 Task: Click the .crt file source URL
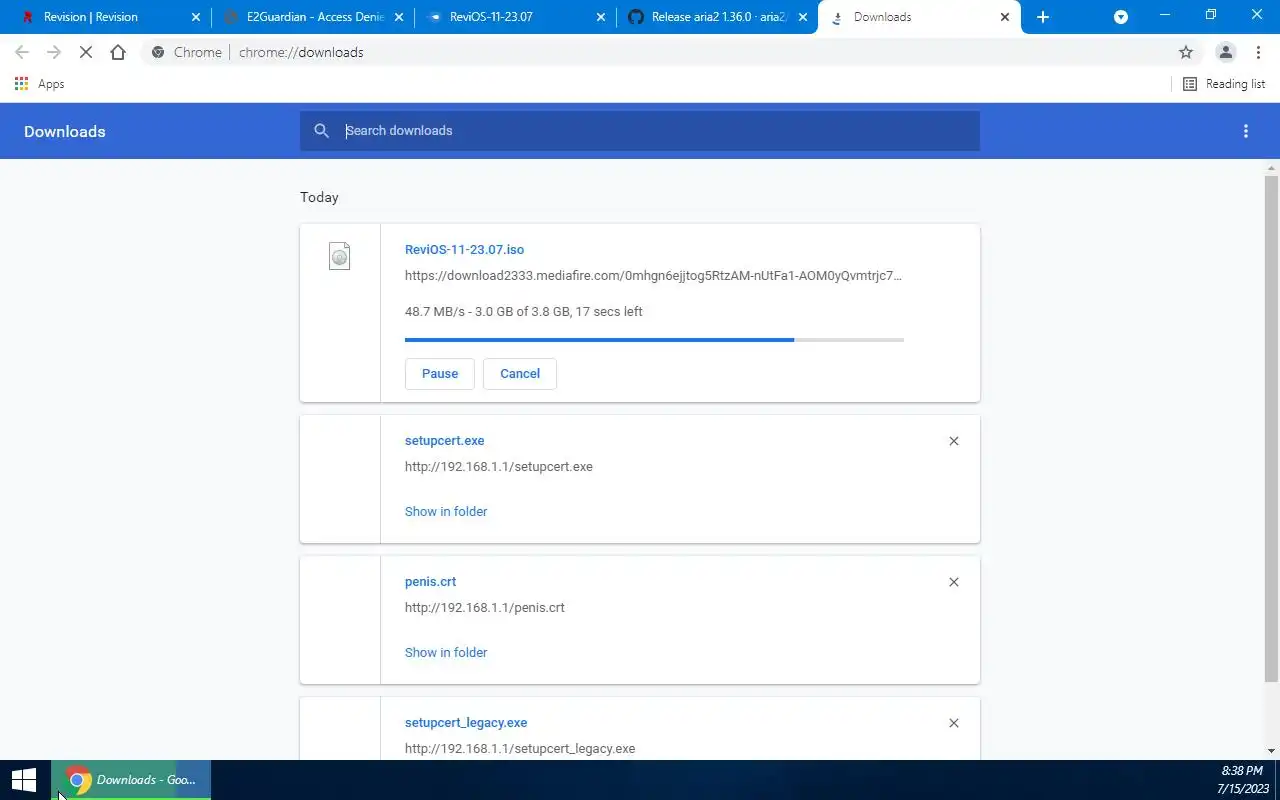(x=484, y=608)
